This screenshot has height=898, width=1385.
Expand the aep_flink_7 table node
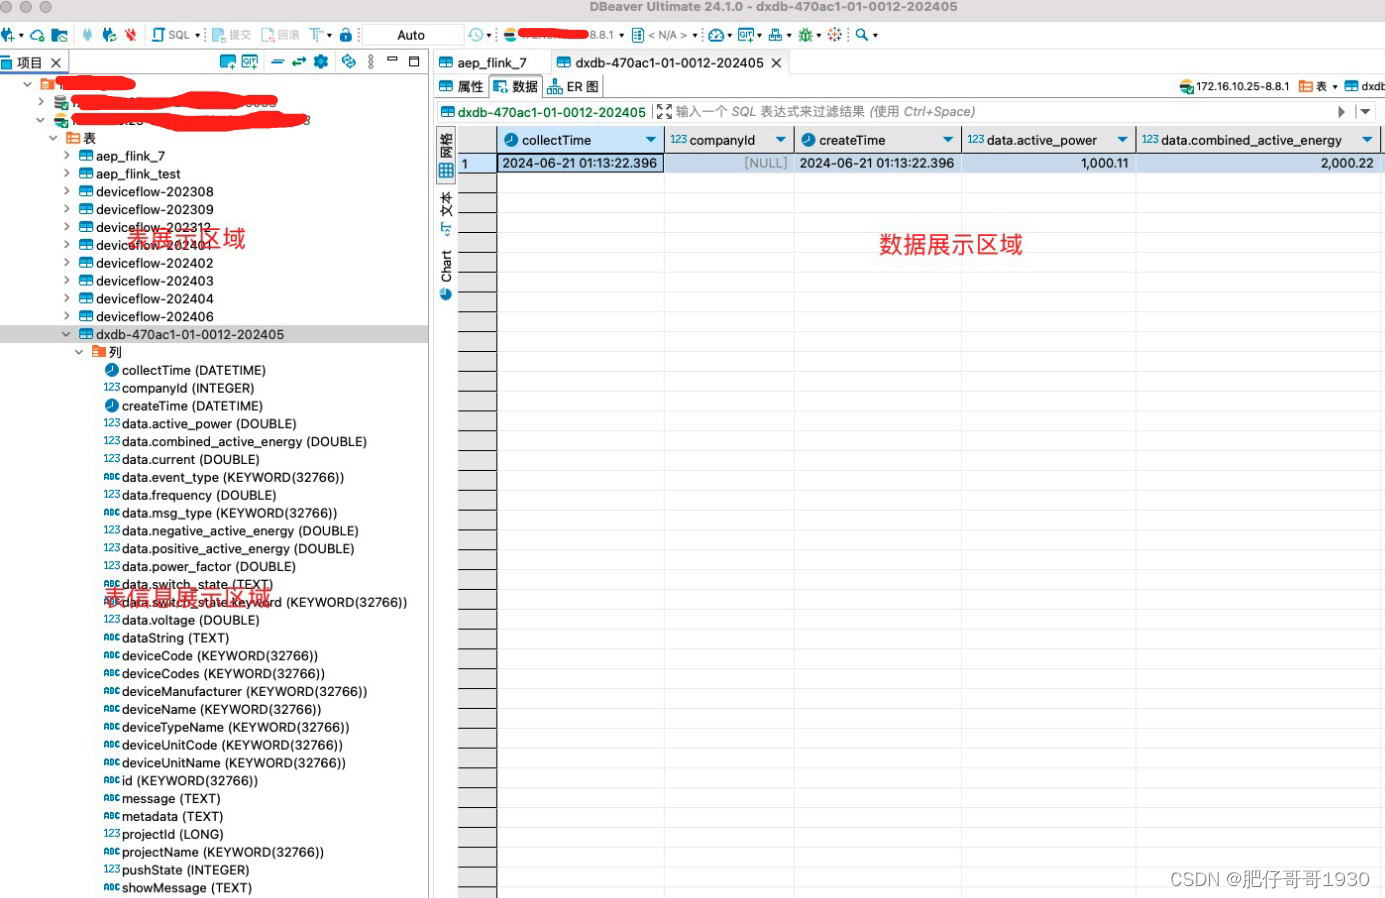(67, 156)
